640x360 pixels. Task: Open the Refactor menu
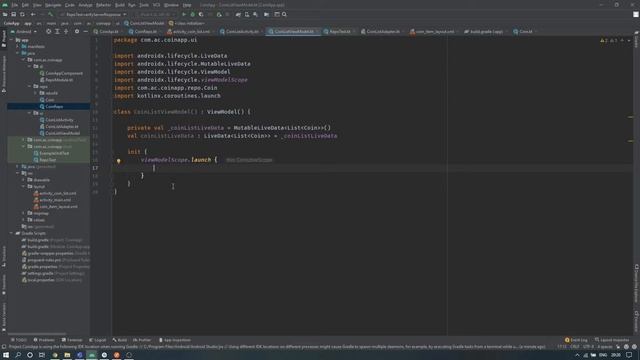coord(103,5)
